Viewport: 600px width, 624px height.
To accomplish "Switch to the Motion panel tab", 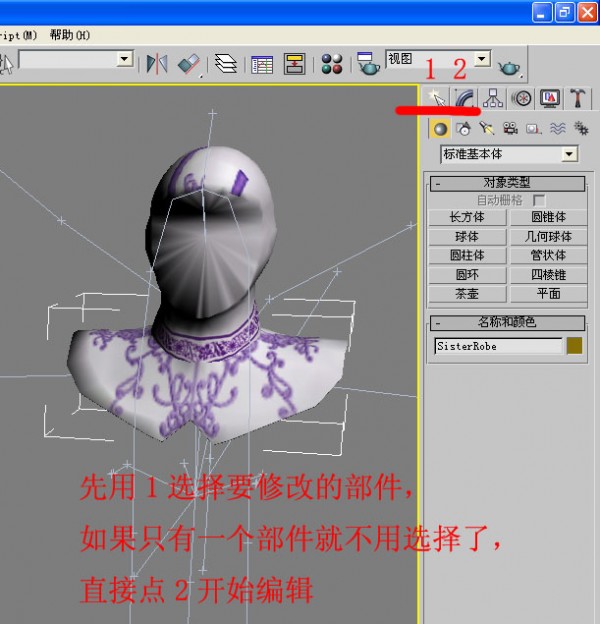I will tap(521, 98).
